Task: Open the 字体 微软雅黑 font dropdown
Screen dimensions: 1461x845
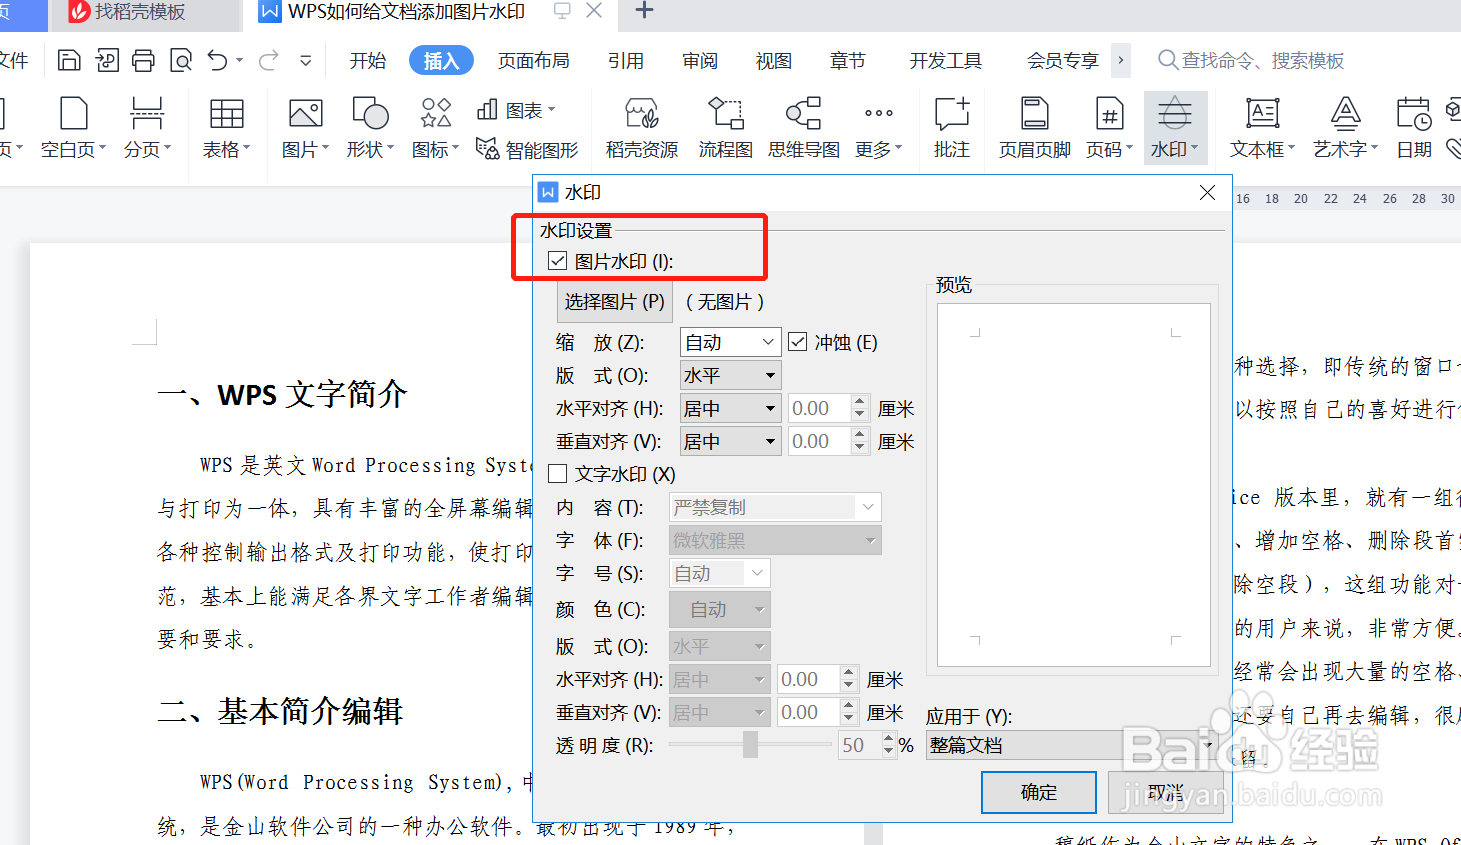Action: click(775, 540)
